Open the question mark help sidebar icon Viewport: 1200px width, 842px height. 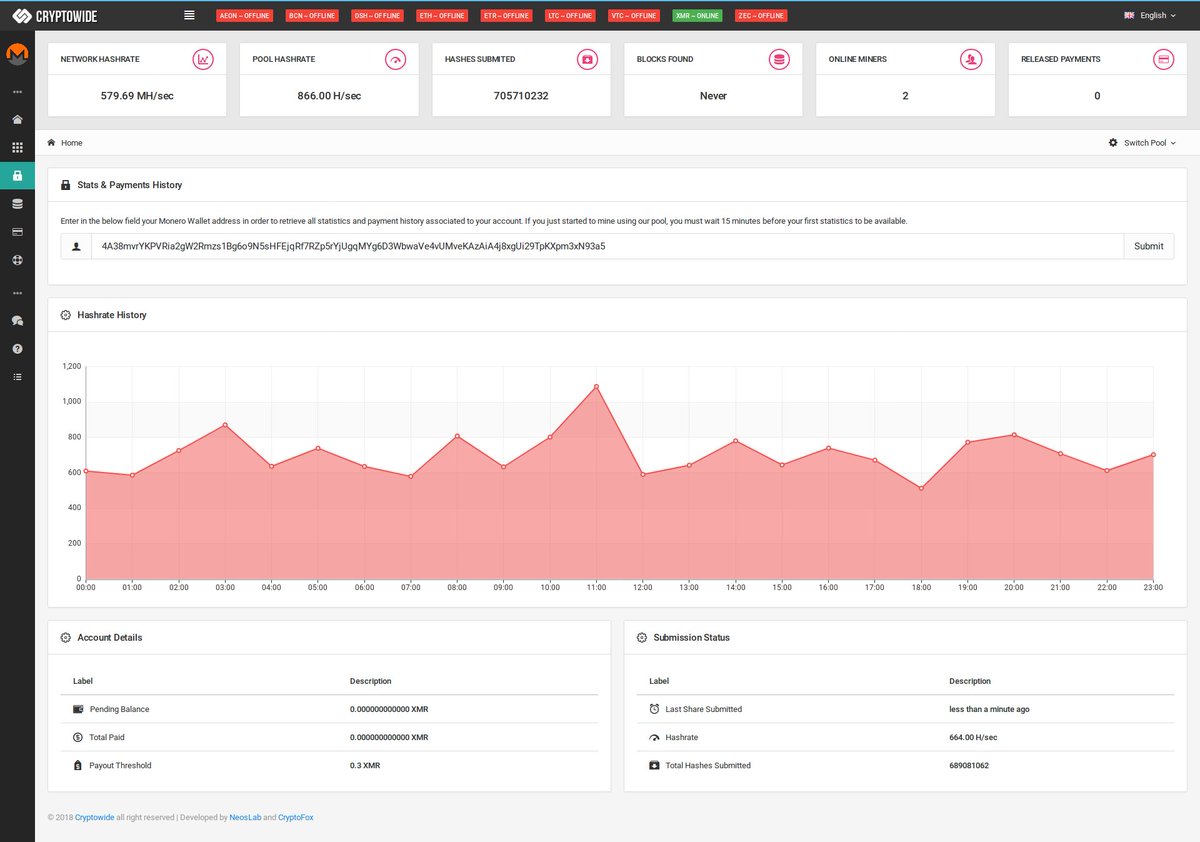pos(17,349)
